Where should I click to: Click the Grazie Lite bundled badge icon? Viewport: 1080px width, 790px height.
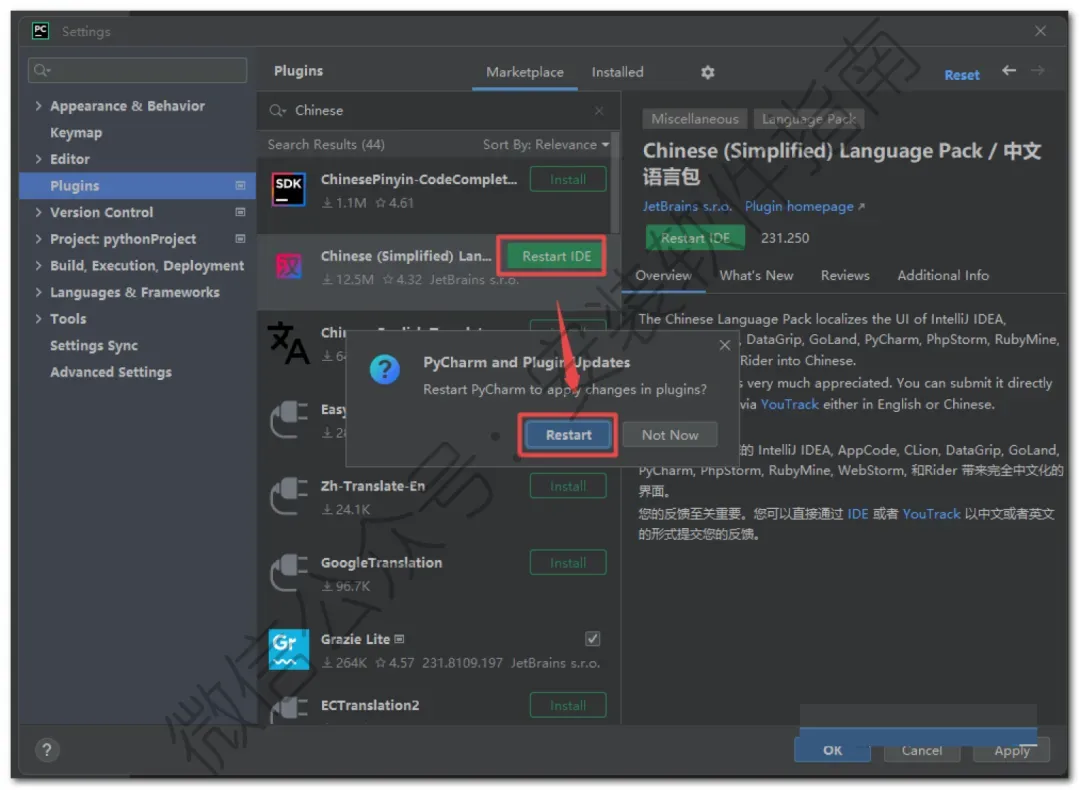point(399,639)
